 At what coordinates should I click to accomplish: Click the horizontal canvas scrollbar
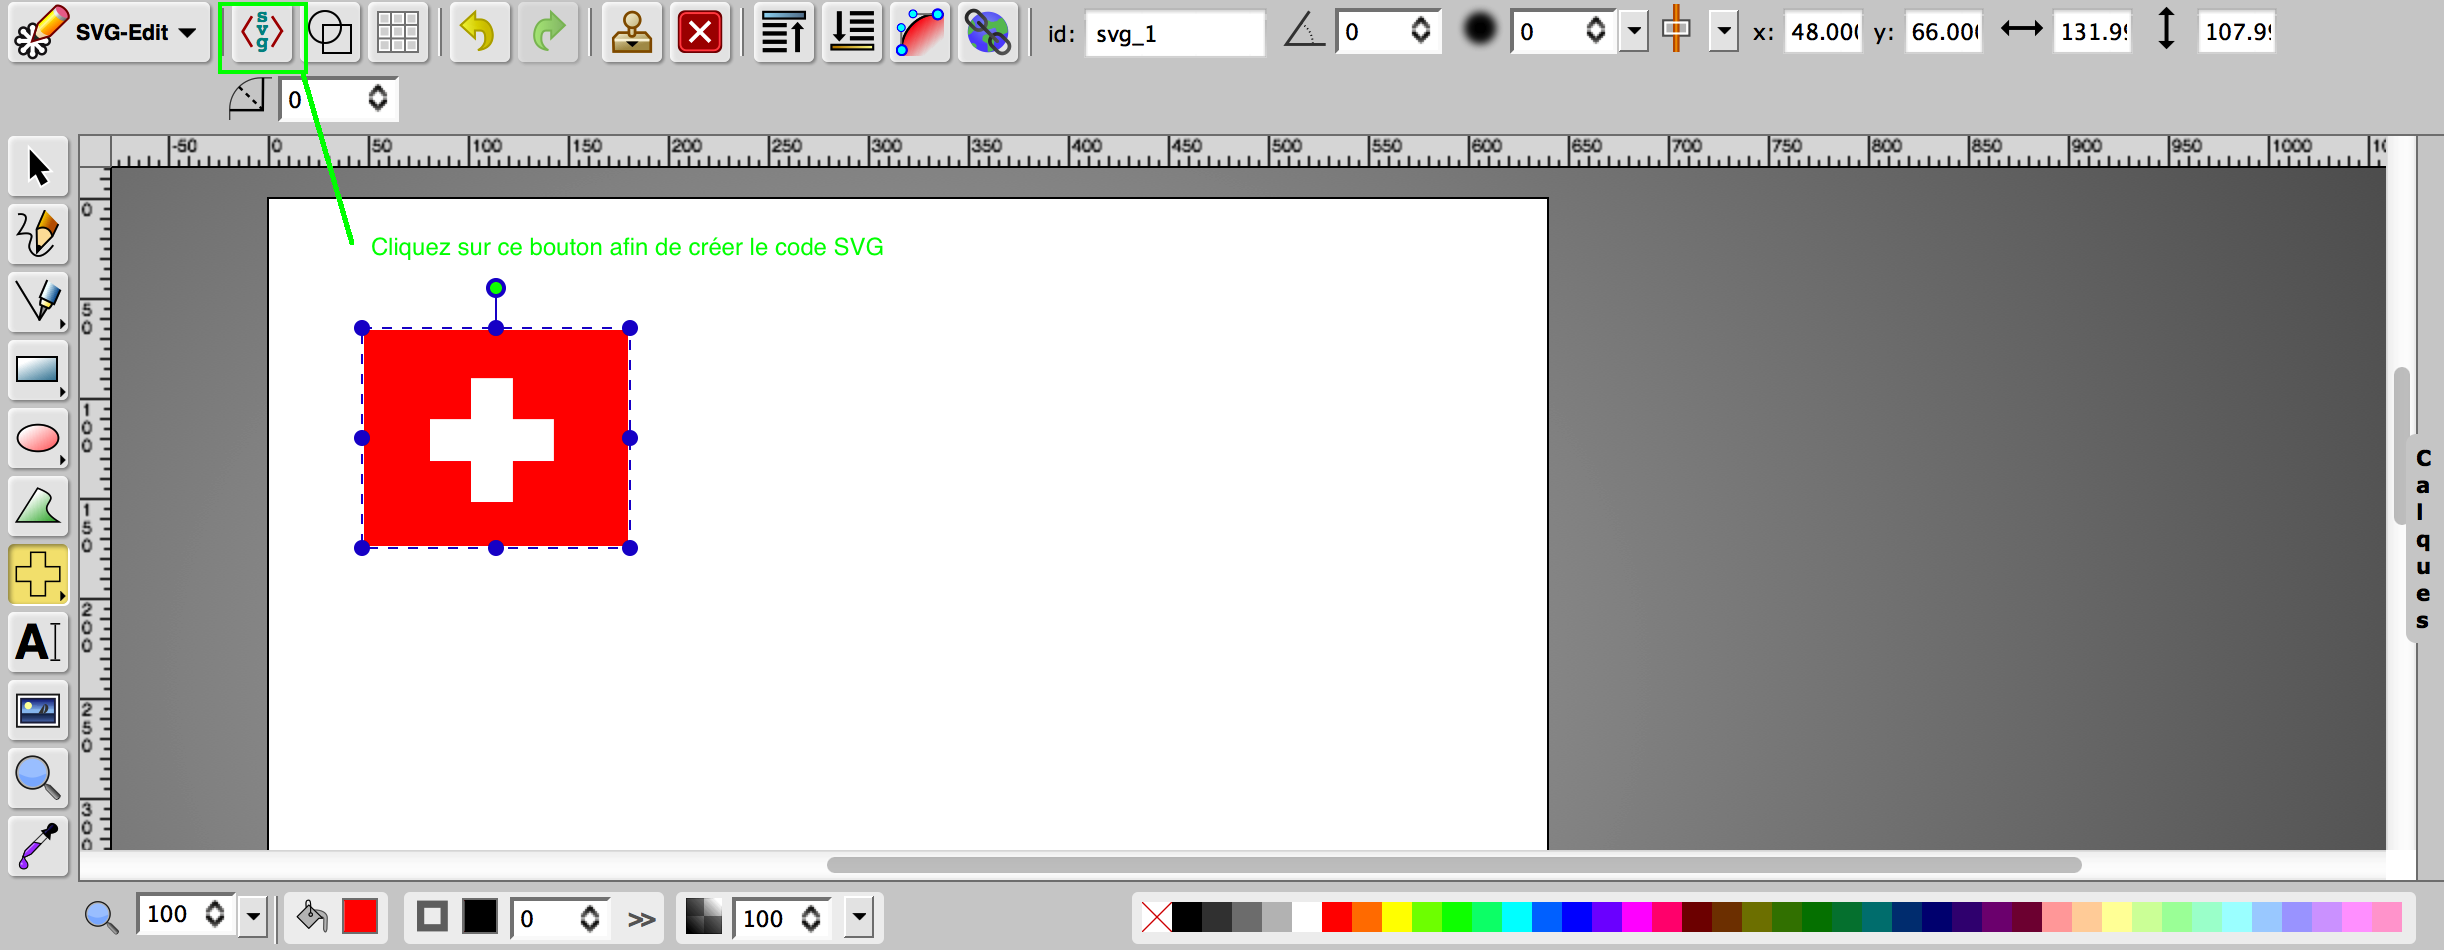pos(1454,864)
